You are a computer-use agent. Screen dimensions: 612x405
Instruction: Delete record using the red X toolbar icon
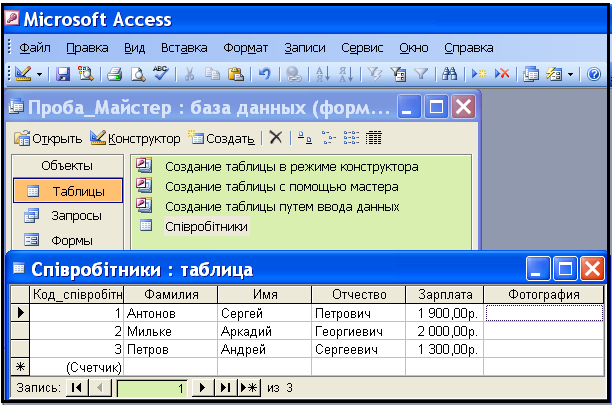coord(502,73)
